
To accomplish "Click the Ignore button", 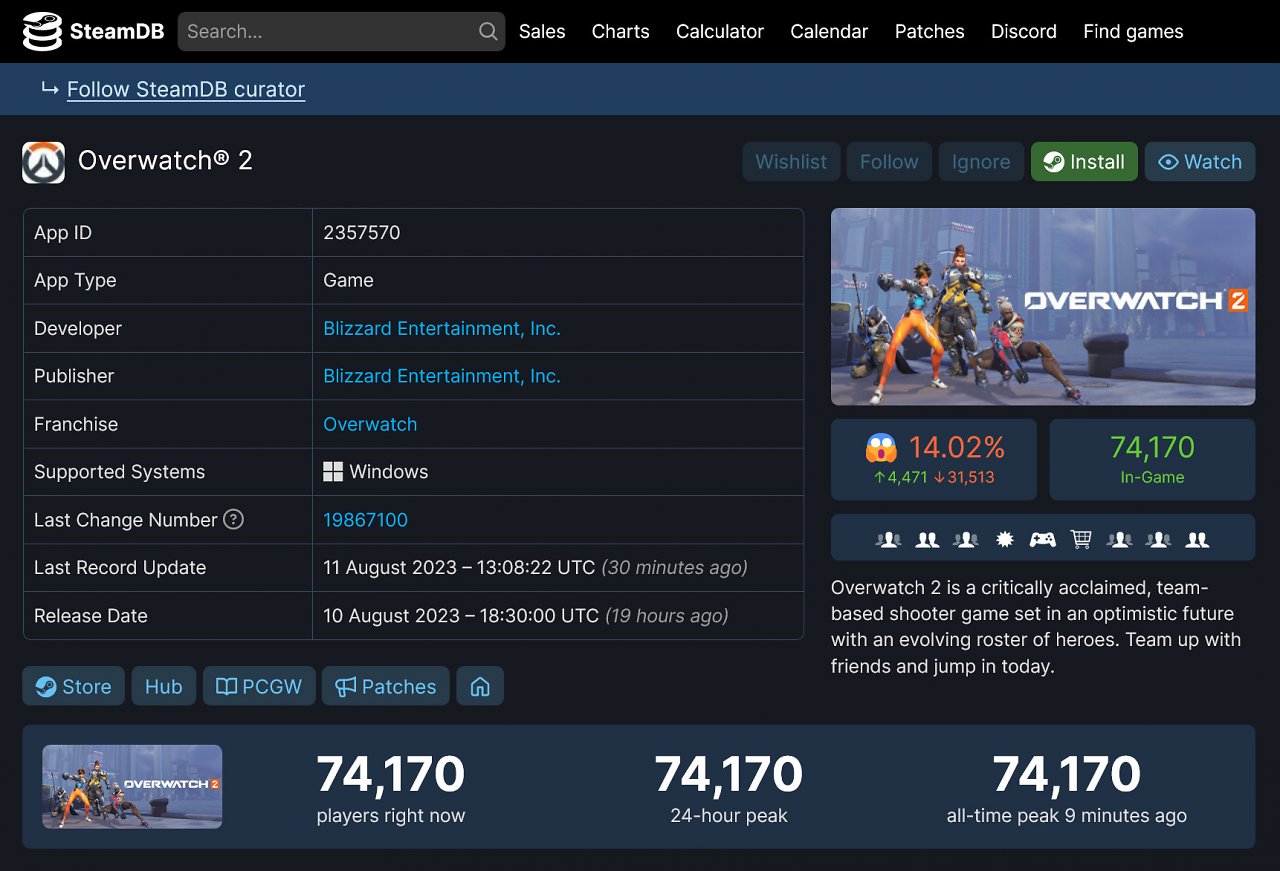I will coord(981,162).
